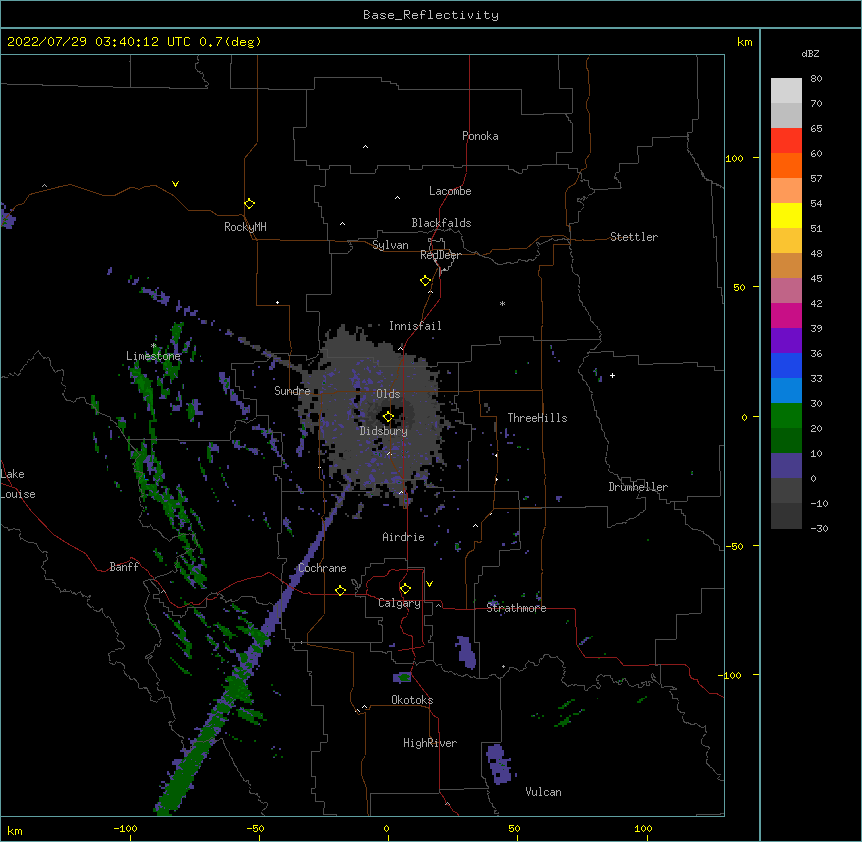This screenshot has height=842, width=862.
Task: Click the Lake Louise label
Action: coord(18,484)
